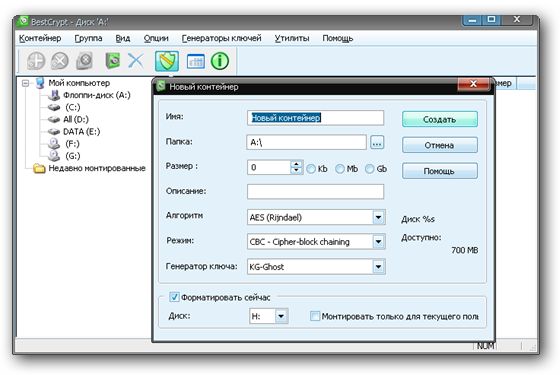Uncheck Форматировать сейчас checkbox
Viewport: 560px width, 375px height.
click(x=174, y=297)
